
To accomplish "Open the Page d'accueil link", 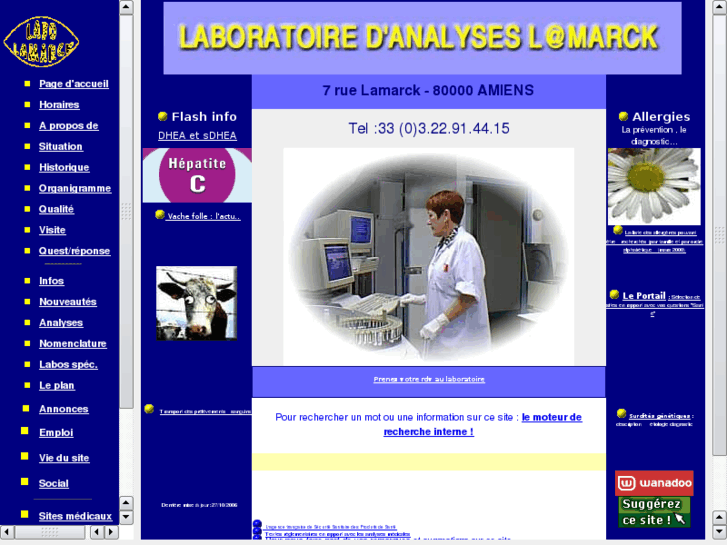I will [x=74, y=84].
